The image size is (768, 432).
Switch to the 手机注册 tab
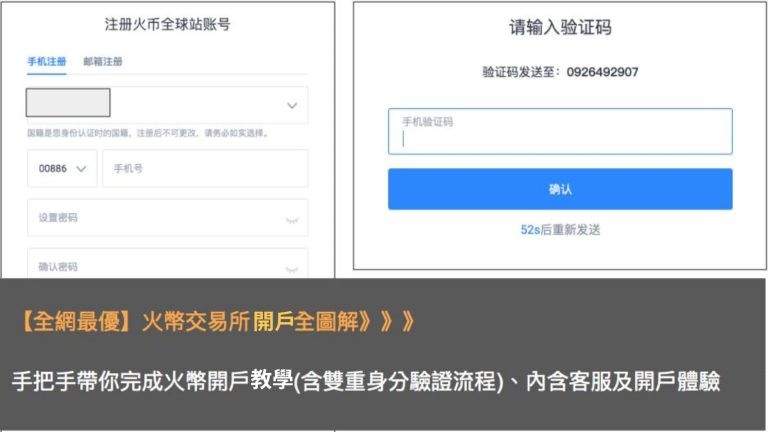click(x=47, y=62)
